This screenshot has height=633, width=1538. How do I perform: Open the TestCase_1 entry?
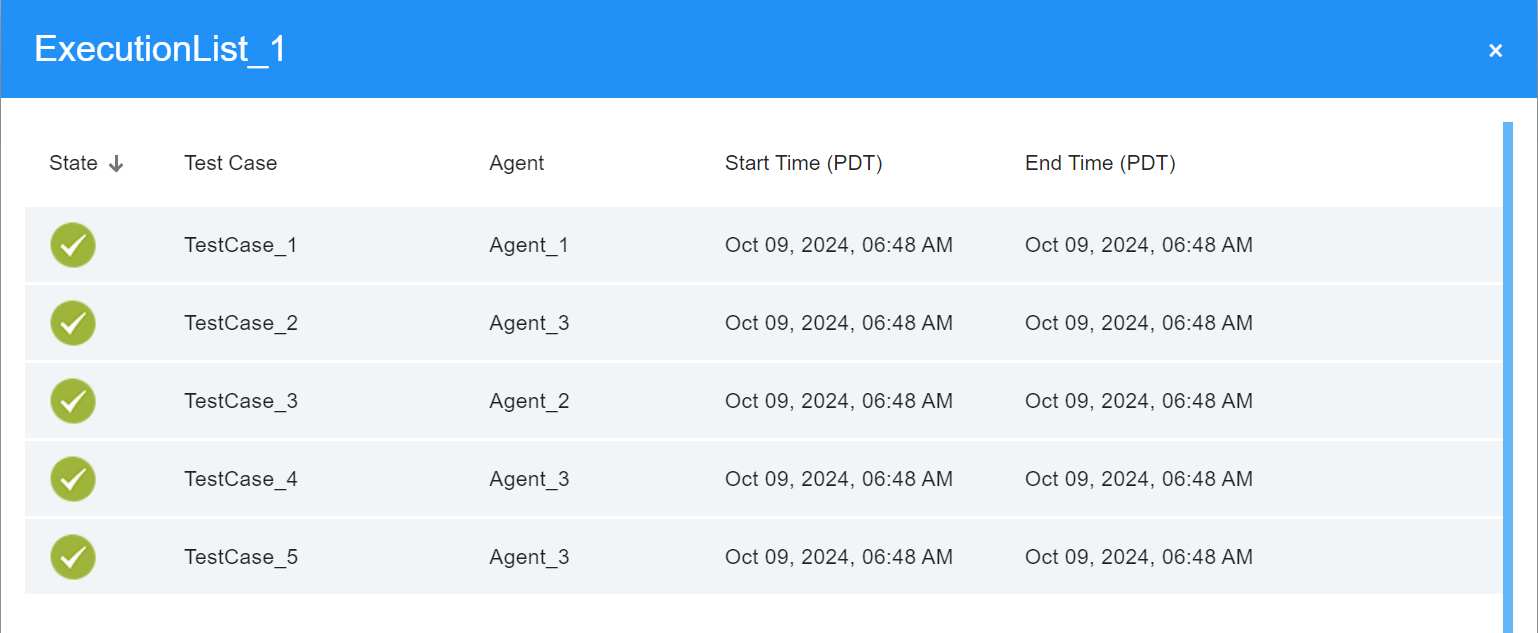pyautogui.click(x=240, y=245)
